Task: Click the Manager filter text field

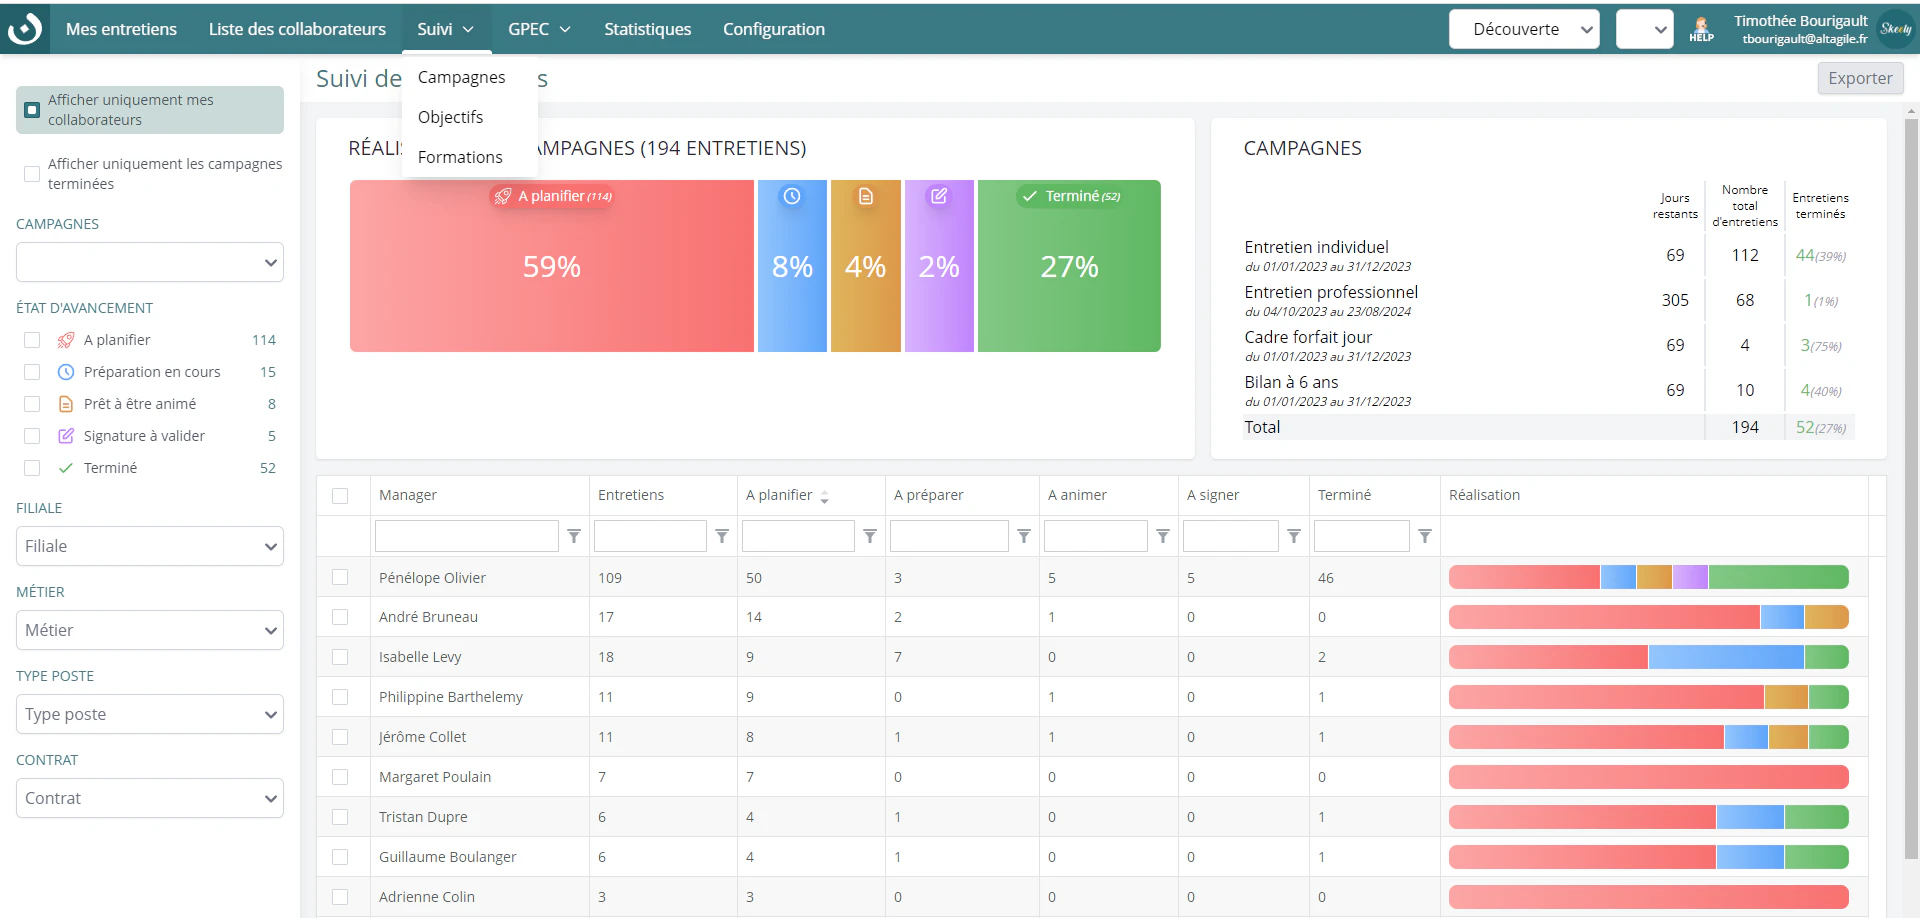Action: click(466, 536)
